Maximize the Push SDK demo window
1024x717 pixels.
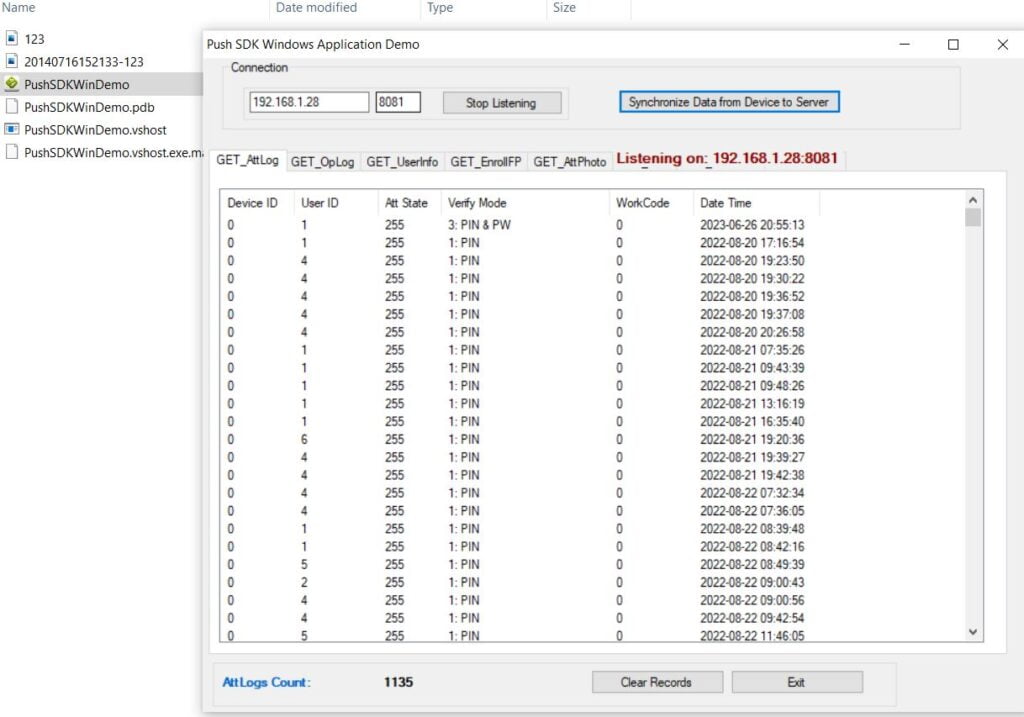tap(953, 44)
